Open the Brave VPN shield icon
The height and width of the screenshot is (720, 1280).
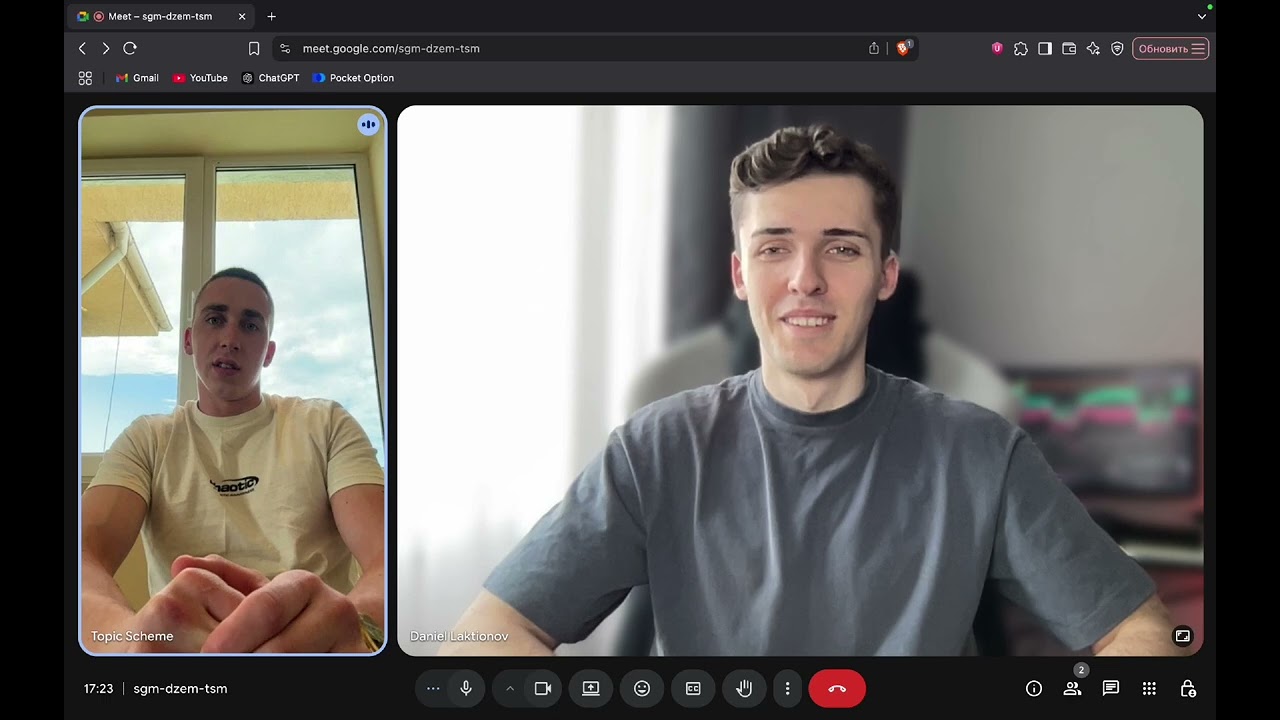(1117, 48)
